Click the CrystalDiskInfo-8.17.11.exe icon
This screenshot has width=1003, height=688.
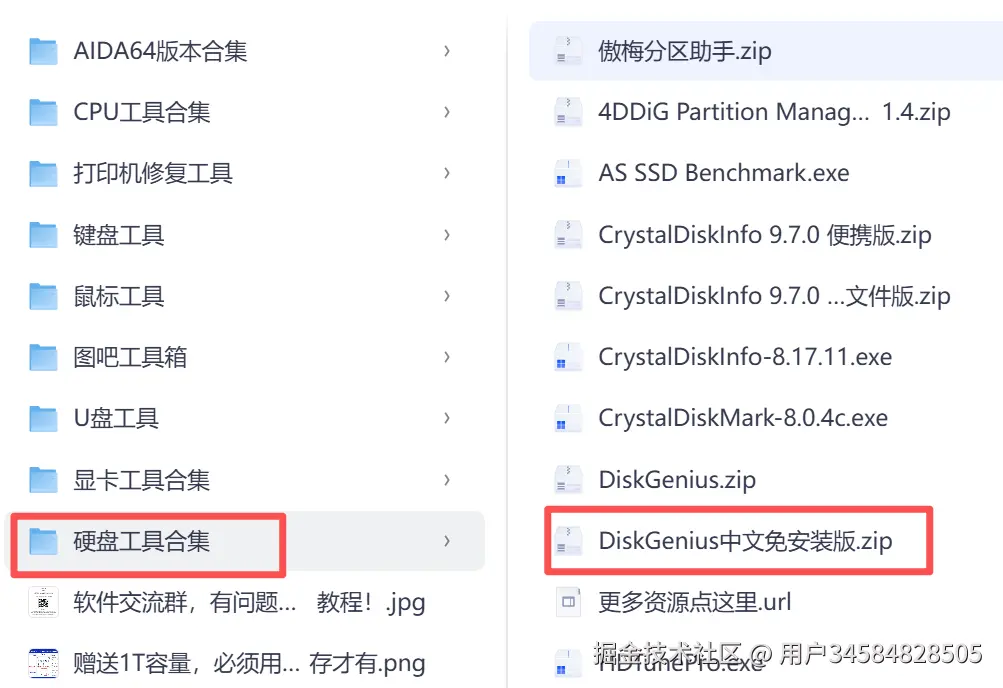coord(568,357)
